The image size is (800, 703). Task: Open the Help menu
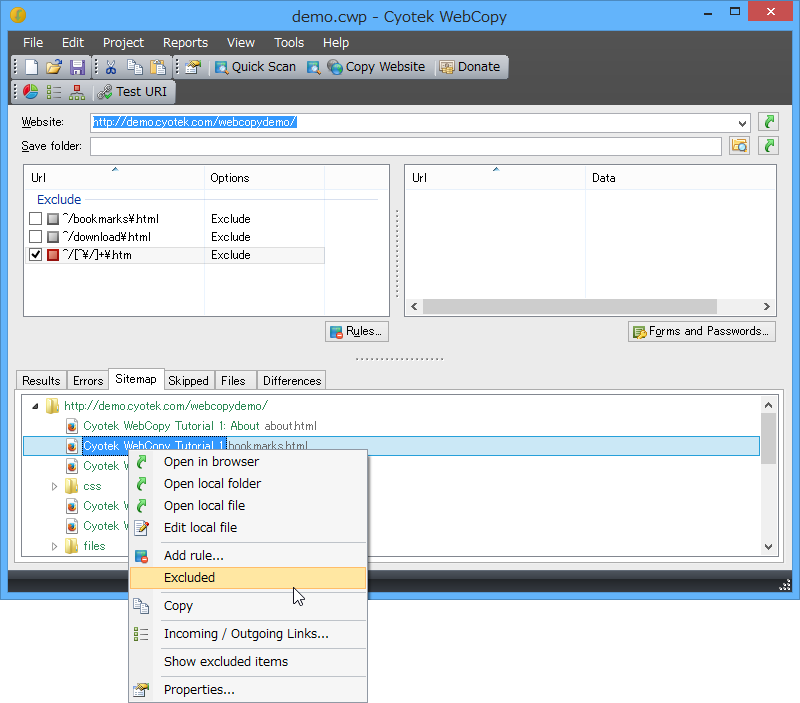coord(336,43)
